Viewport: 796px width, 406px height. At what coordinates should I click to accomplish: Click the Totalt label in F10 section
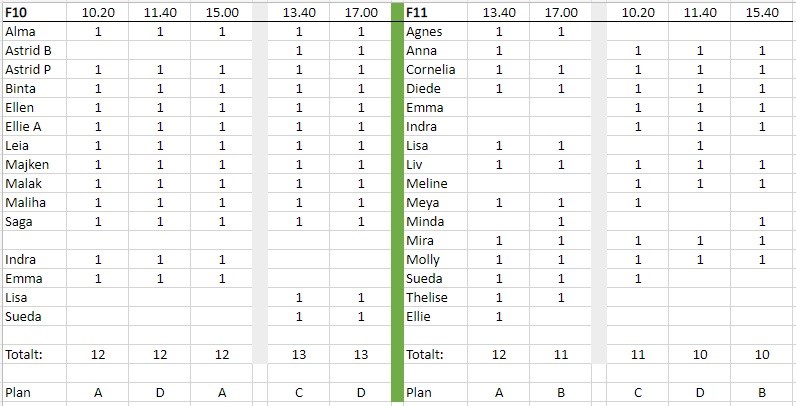[25, 355]
